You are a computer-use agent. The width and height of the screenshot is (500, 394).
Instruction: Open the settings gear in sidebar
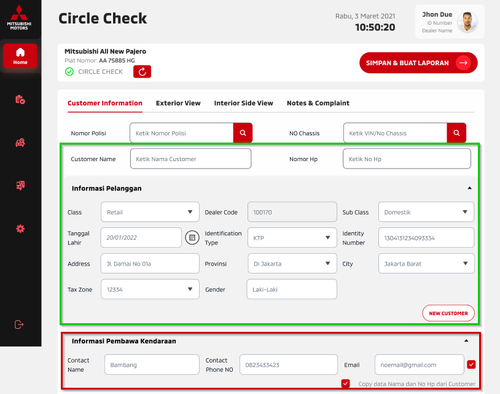click(x=20, y=229)
